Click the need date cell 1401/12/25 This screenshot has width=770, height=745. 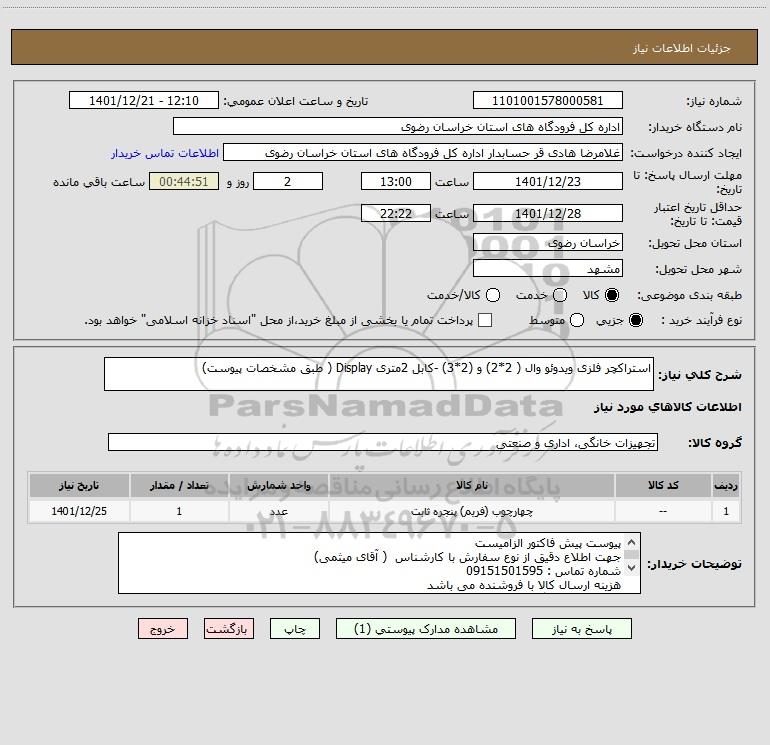click(79, 511)
